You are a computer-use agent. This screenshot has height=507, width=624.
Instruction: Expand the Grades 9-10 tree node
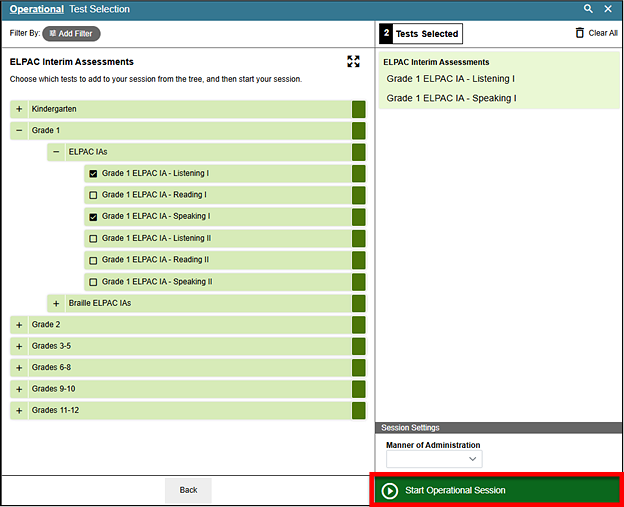(19, 389)
